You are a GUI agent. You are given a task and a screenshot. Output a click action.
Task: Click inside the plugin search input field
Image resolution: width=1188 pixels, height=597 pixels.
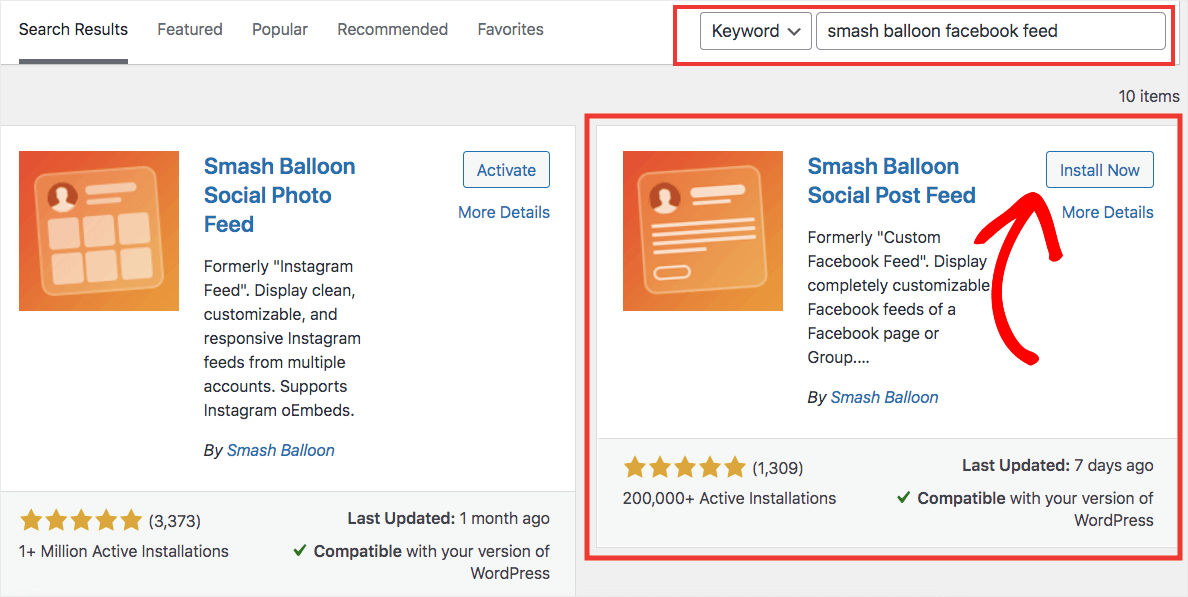[992, 31]
